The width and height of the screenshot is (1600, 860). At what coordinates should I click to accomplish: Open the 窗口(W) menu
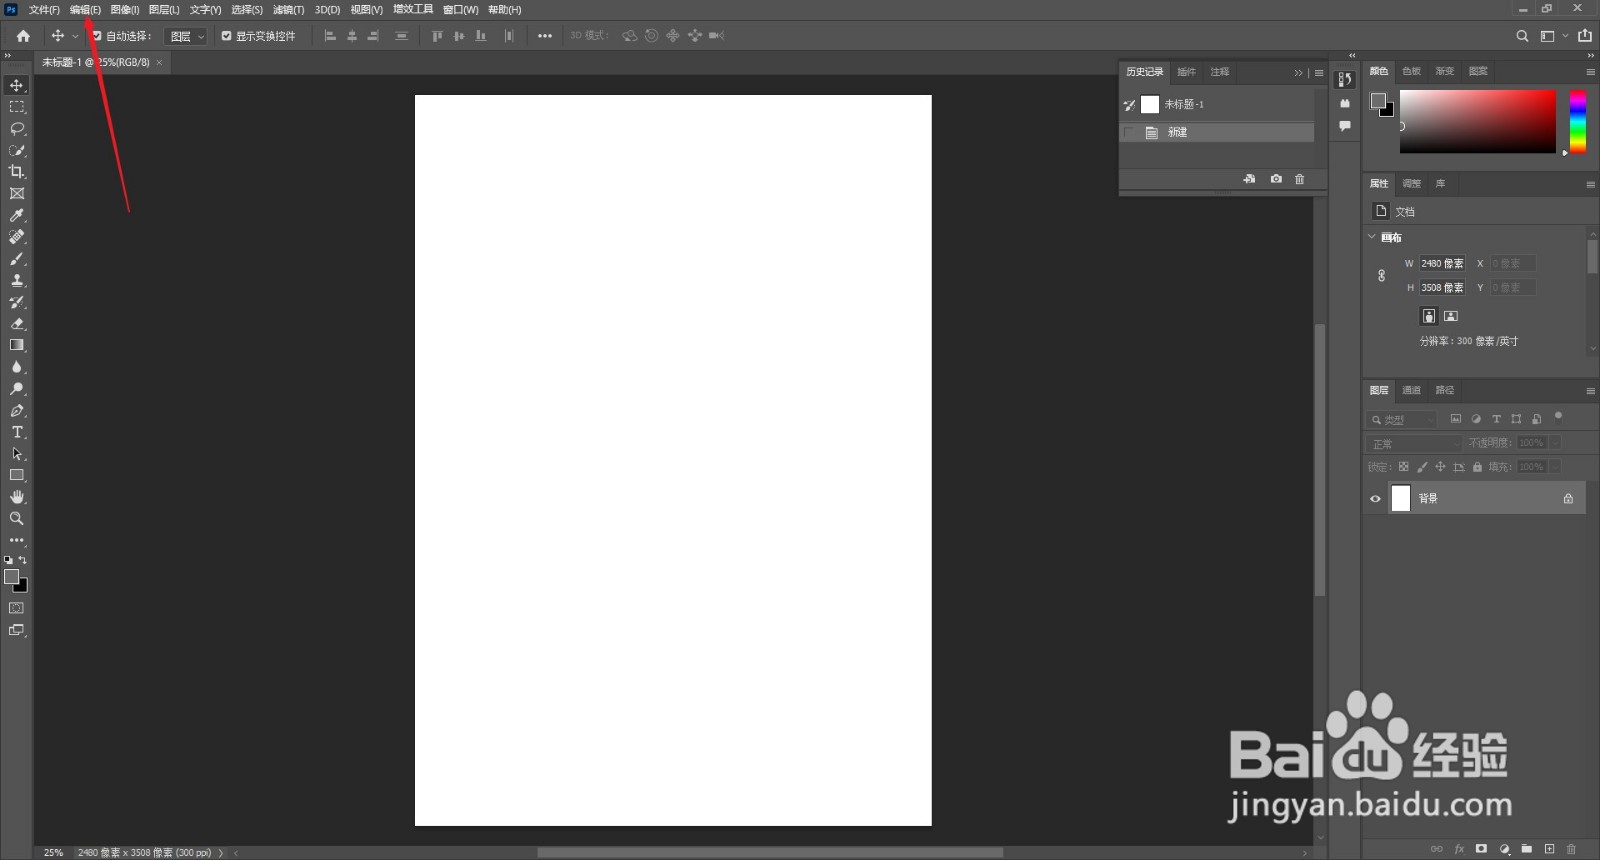pos(461,9)
